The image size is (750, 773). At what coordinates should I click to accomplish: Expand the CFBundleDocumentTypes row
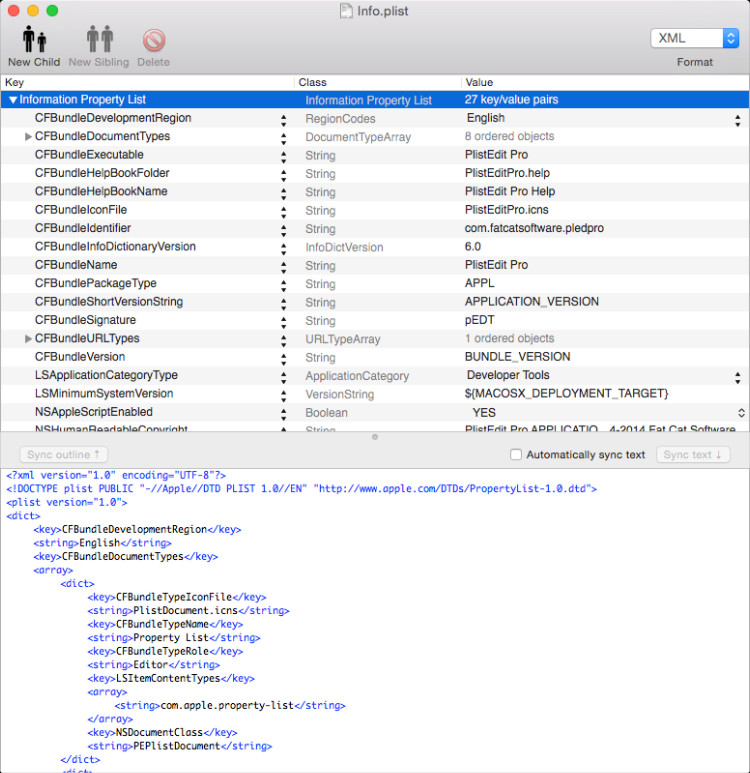[x=28, y=137]
